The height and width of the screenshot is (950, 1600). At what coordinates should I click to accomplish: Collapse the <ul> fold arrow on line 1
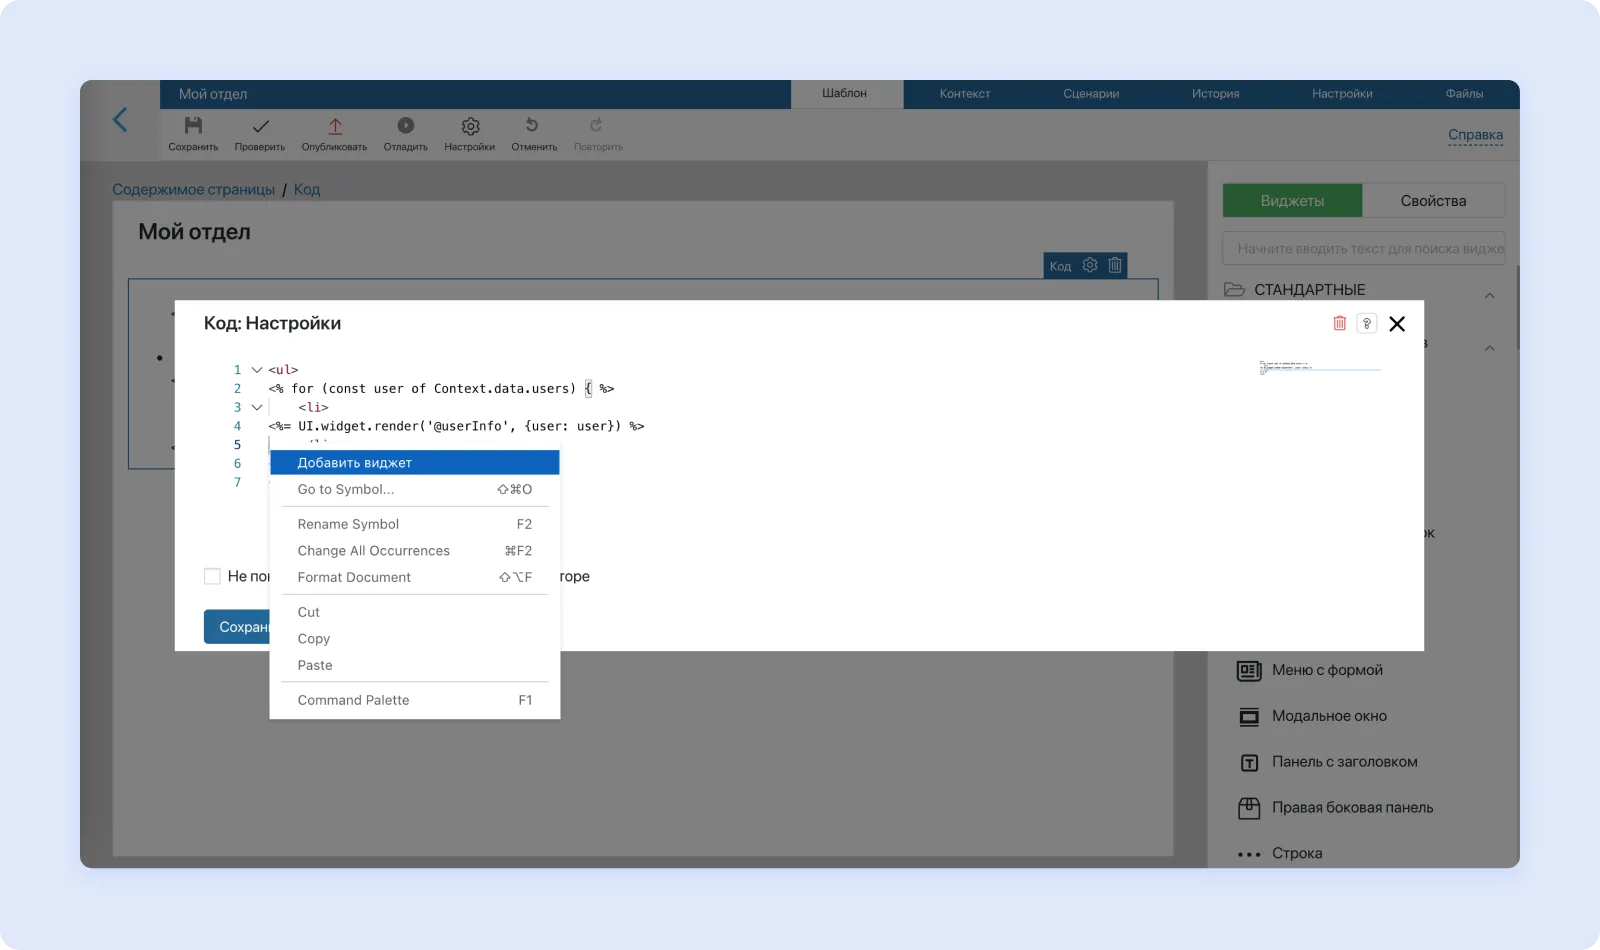(x=257, y=370)
